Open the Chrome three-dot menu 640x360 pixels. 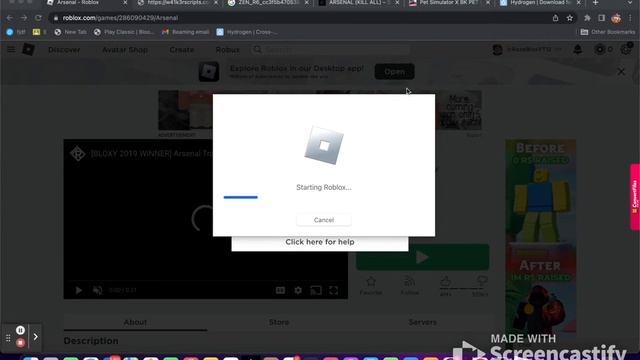tap(631, 18)
